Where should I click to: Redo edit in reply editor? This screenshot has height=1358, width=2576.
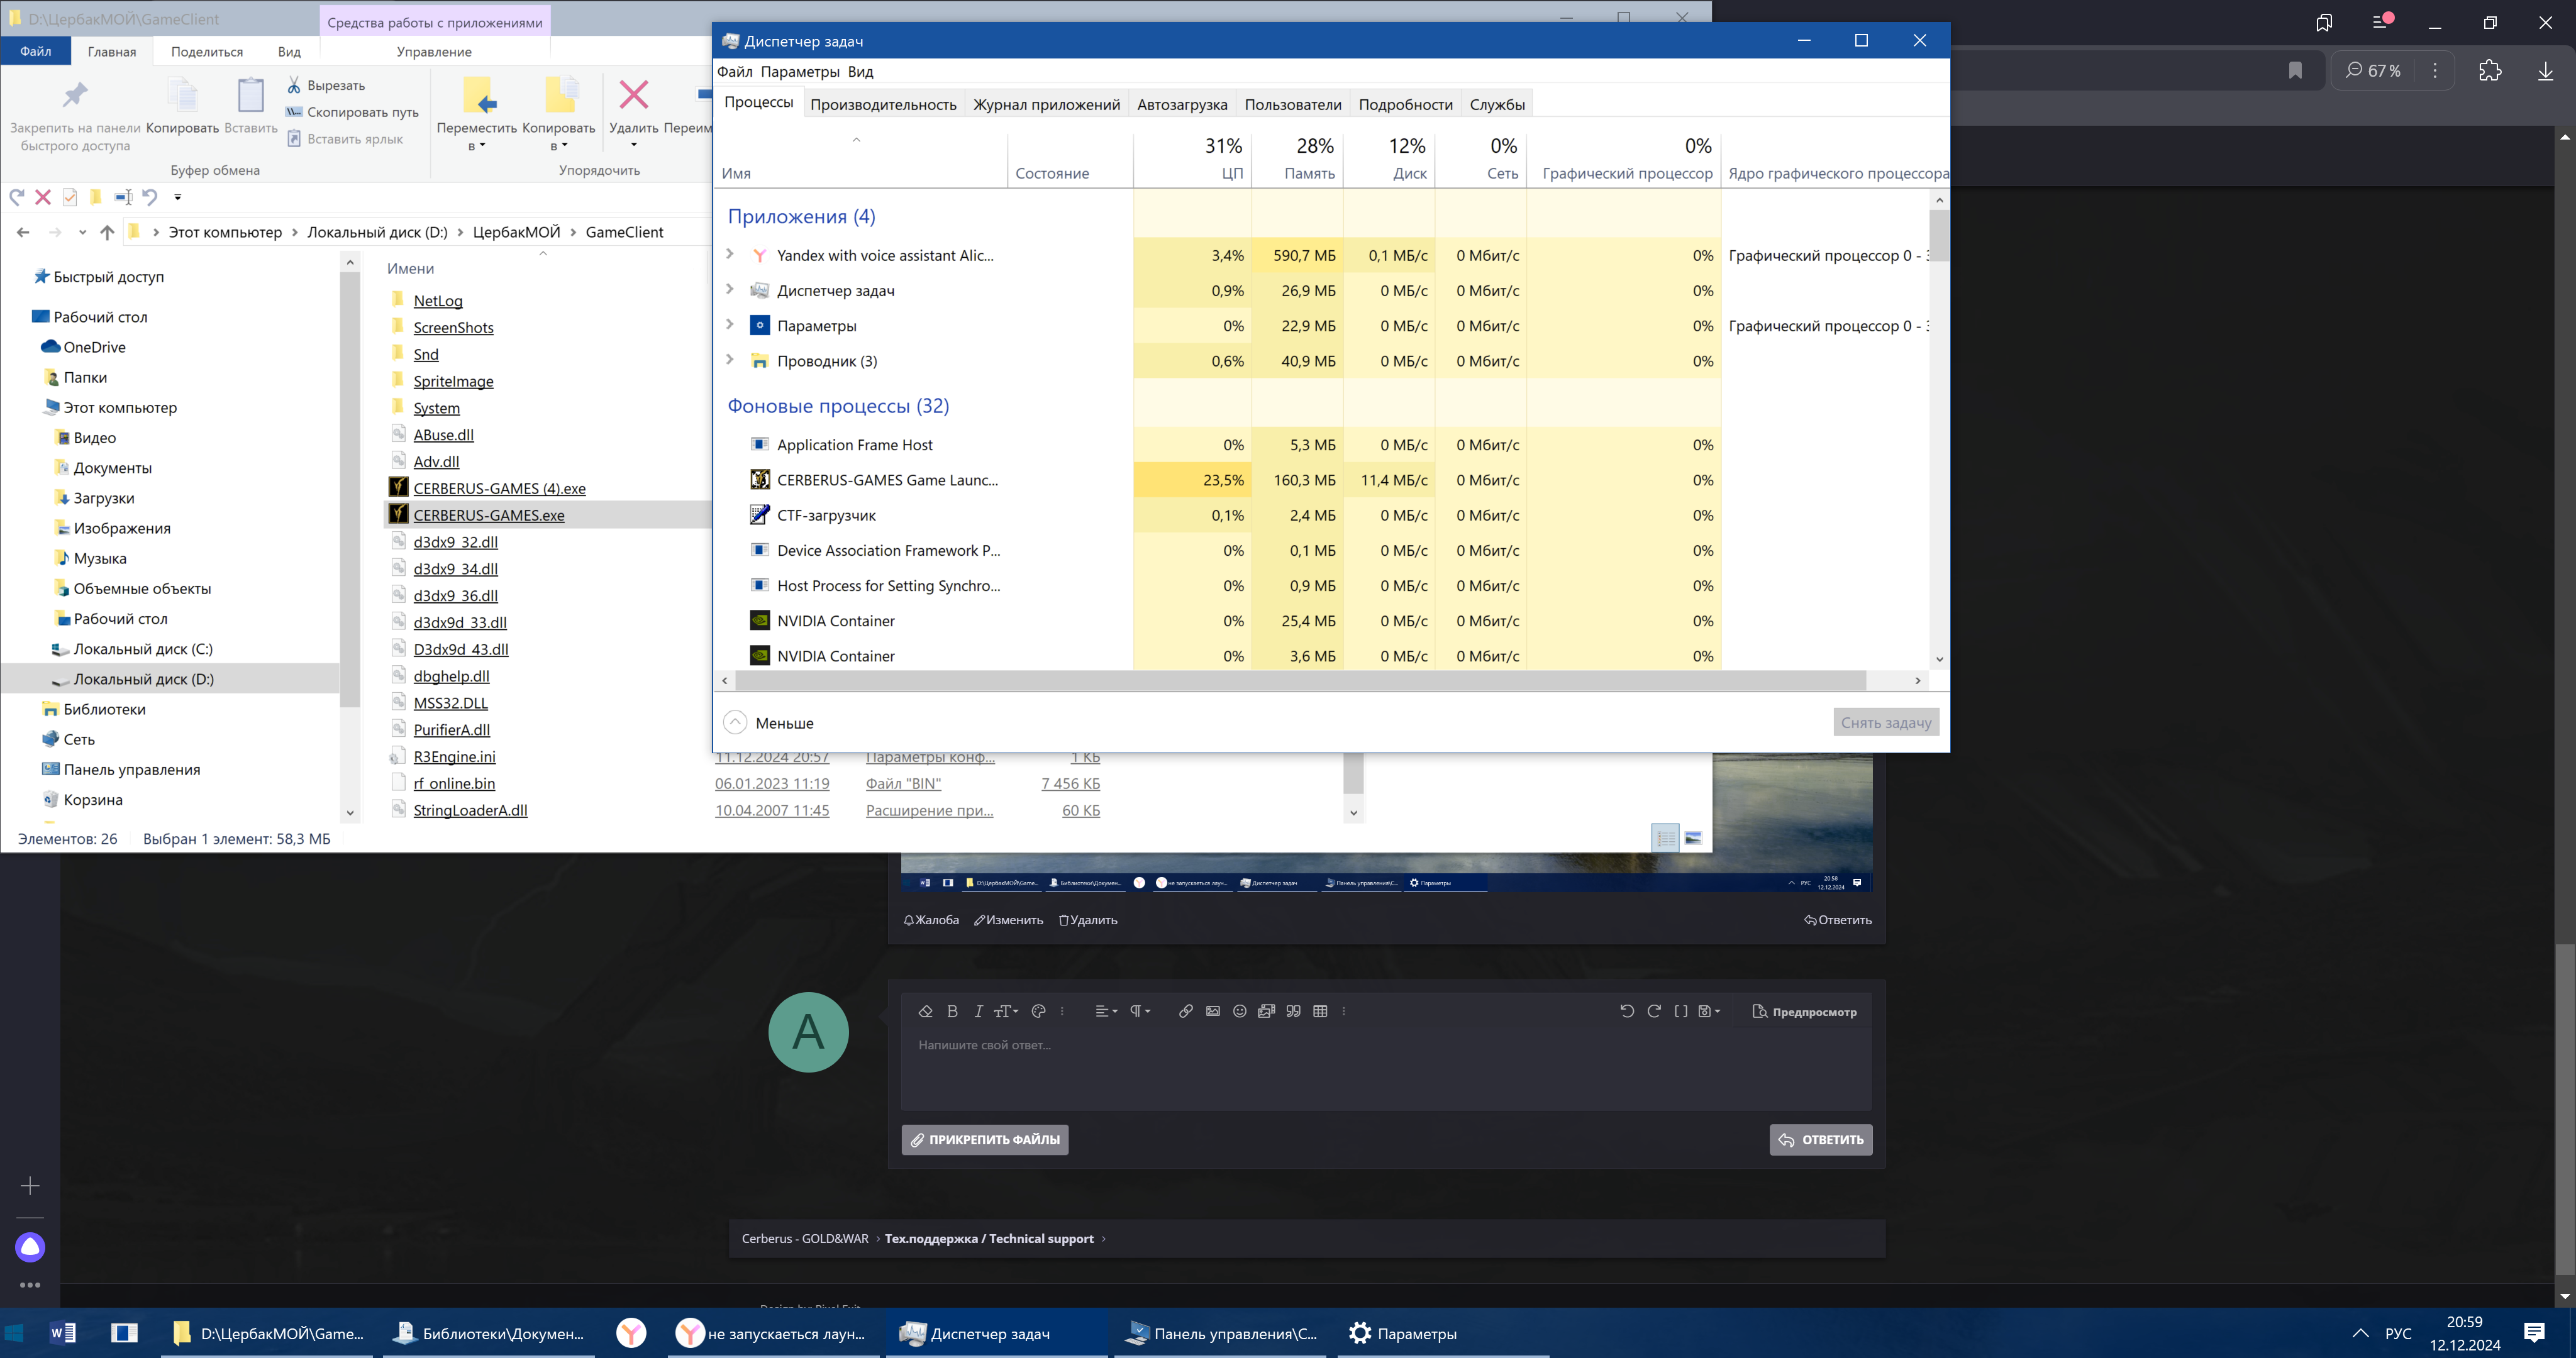1654,1011
